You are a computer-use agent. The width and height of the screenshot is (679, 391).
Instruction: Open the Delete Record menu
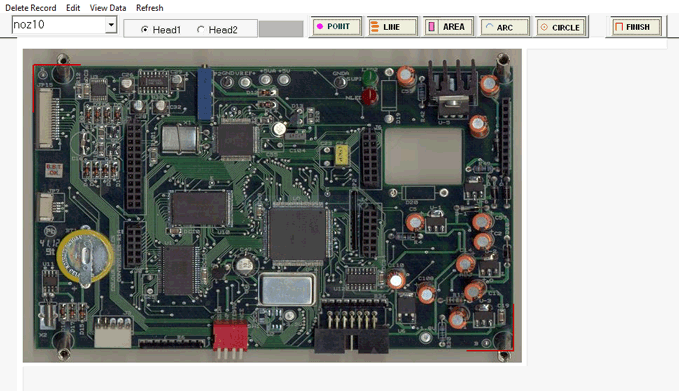31,8
